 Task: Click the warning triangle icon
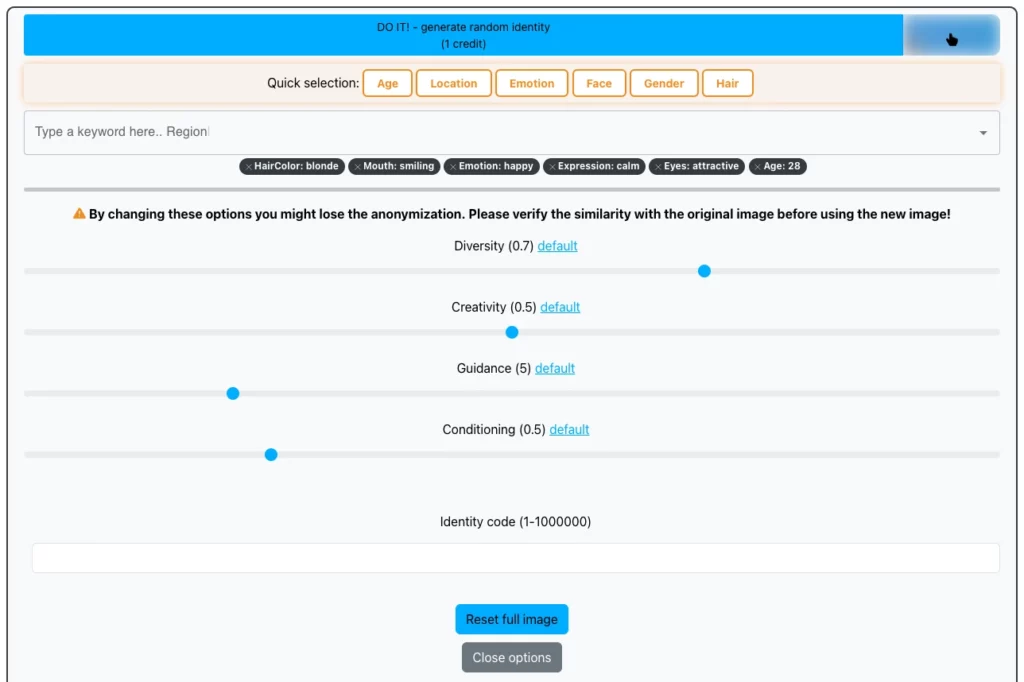coord(79,214)
